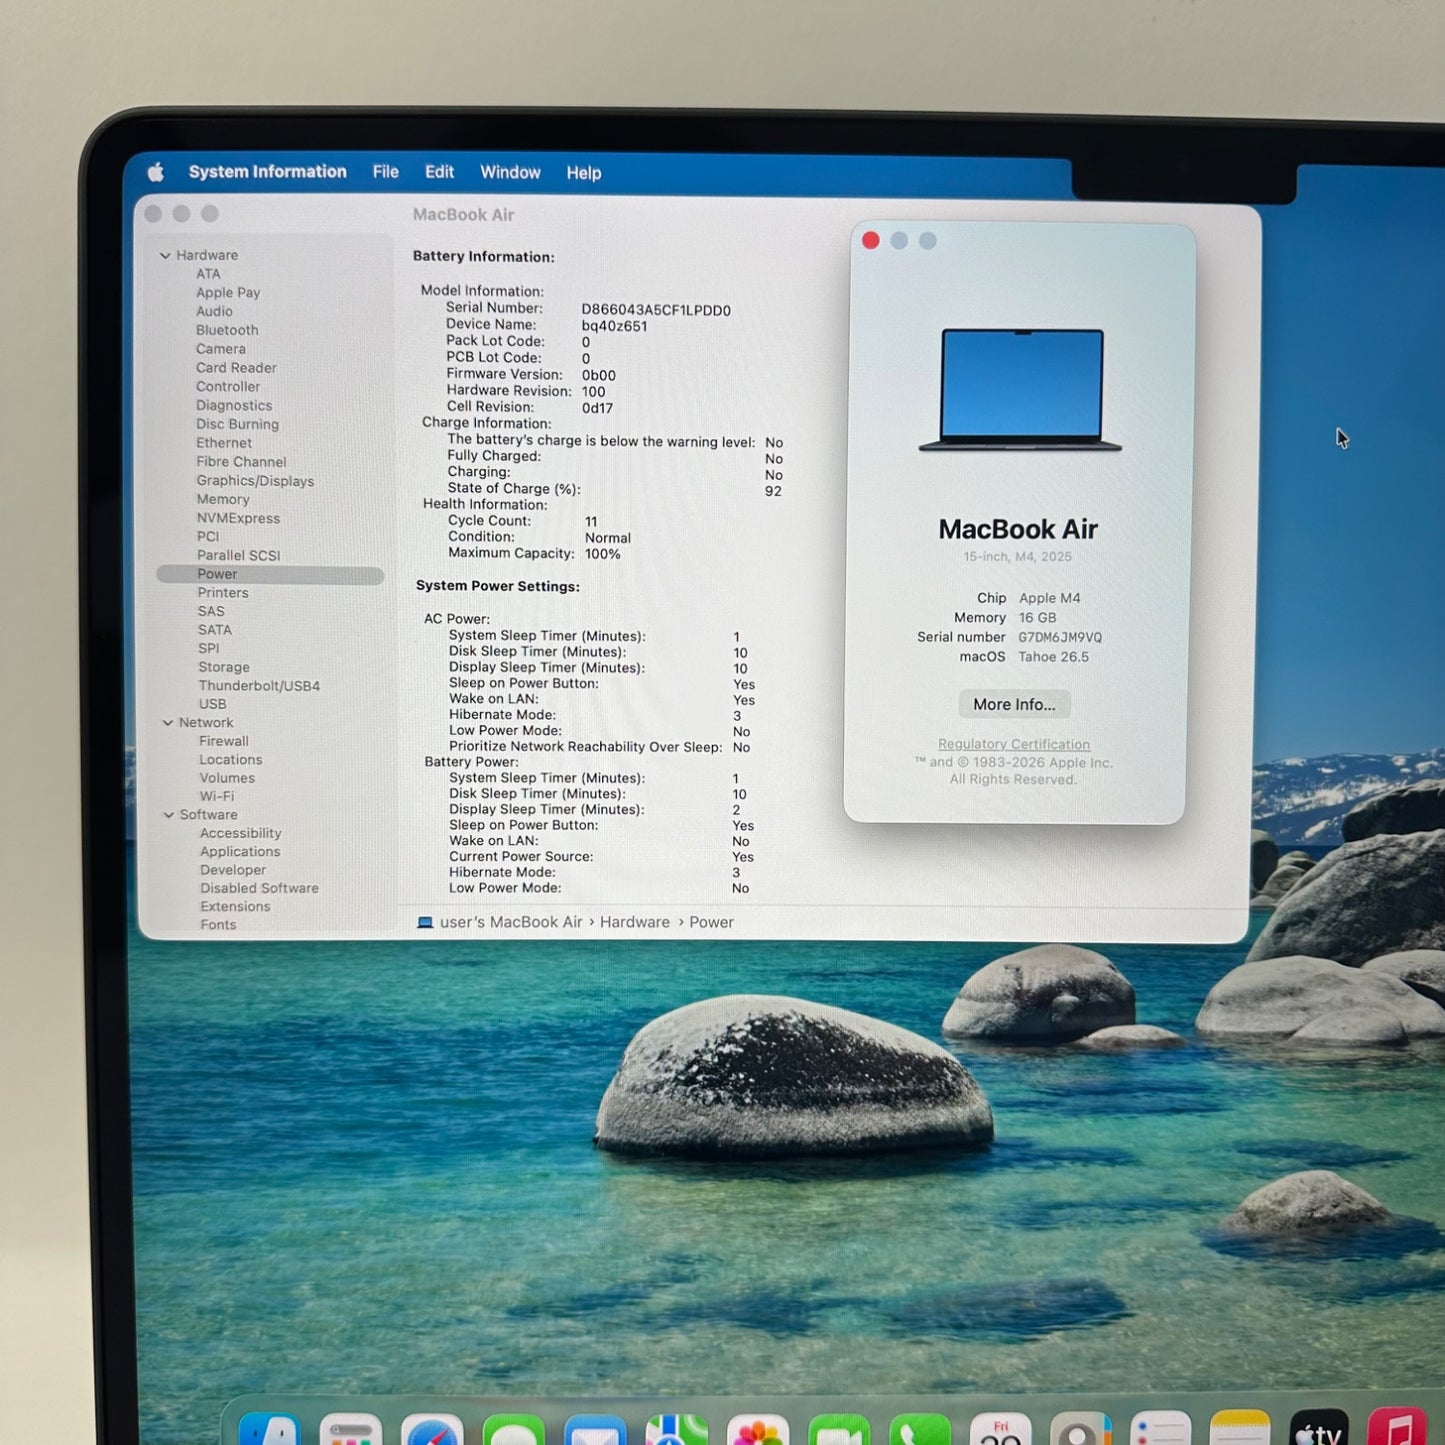
Task: Collapse the Software section
Action: click(x=169, y=815)
